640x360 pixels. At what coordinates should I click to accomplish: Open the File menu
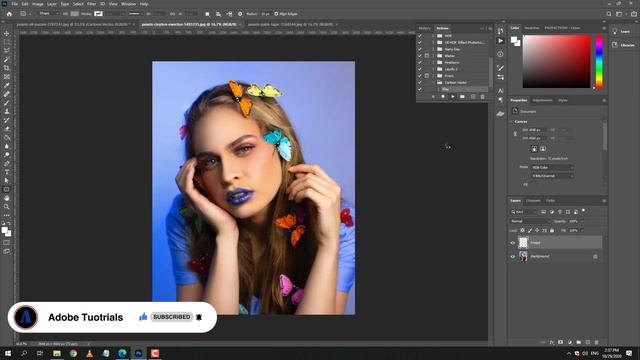coord(15,4)
